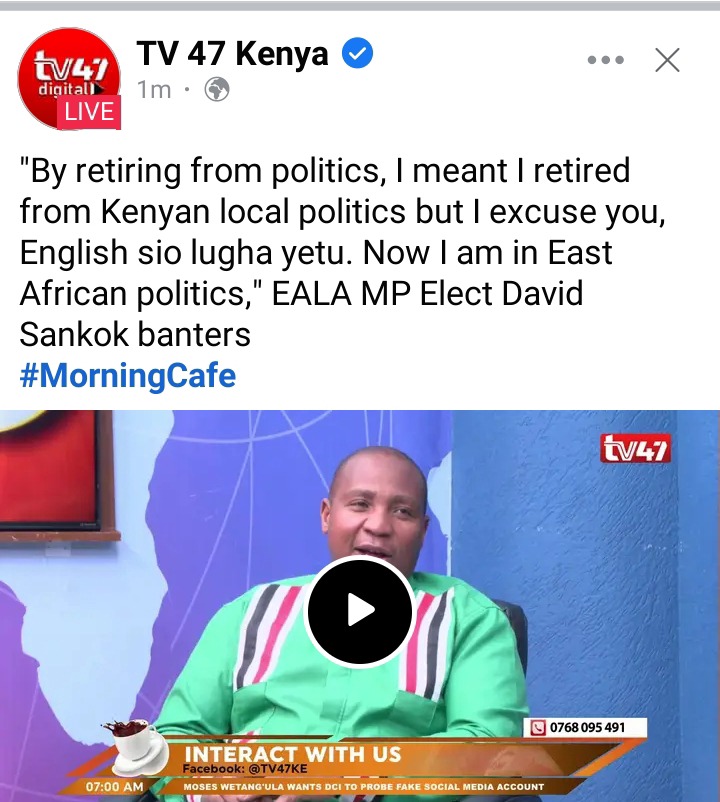Click the globe public audience icon
Viewport: 720px width, 802px height.
click(217, 90)
